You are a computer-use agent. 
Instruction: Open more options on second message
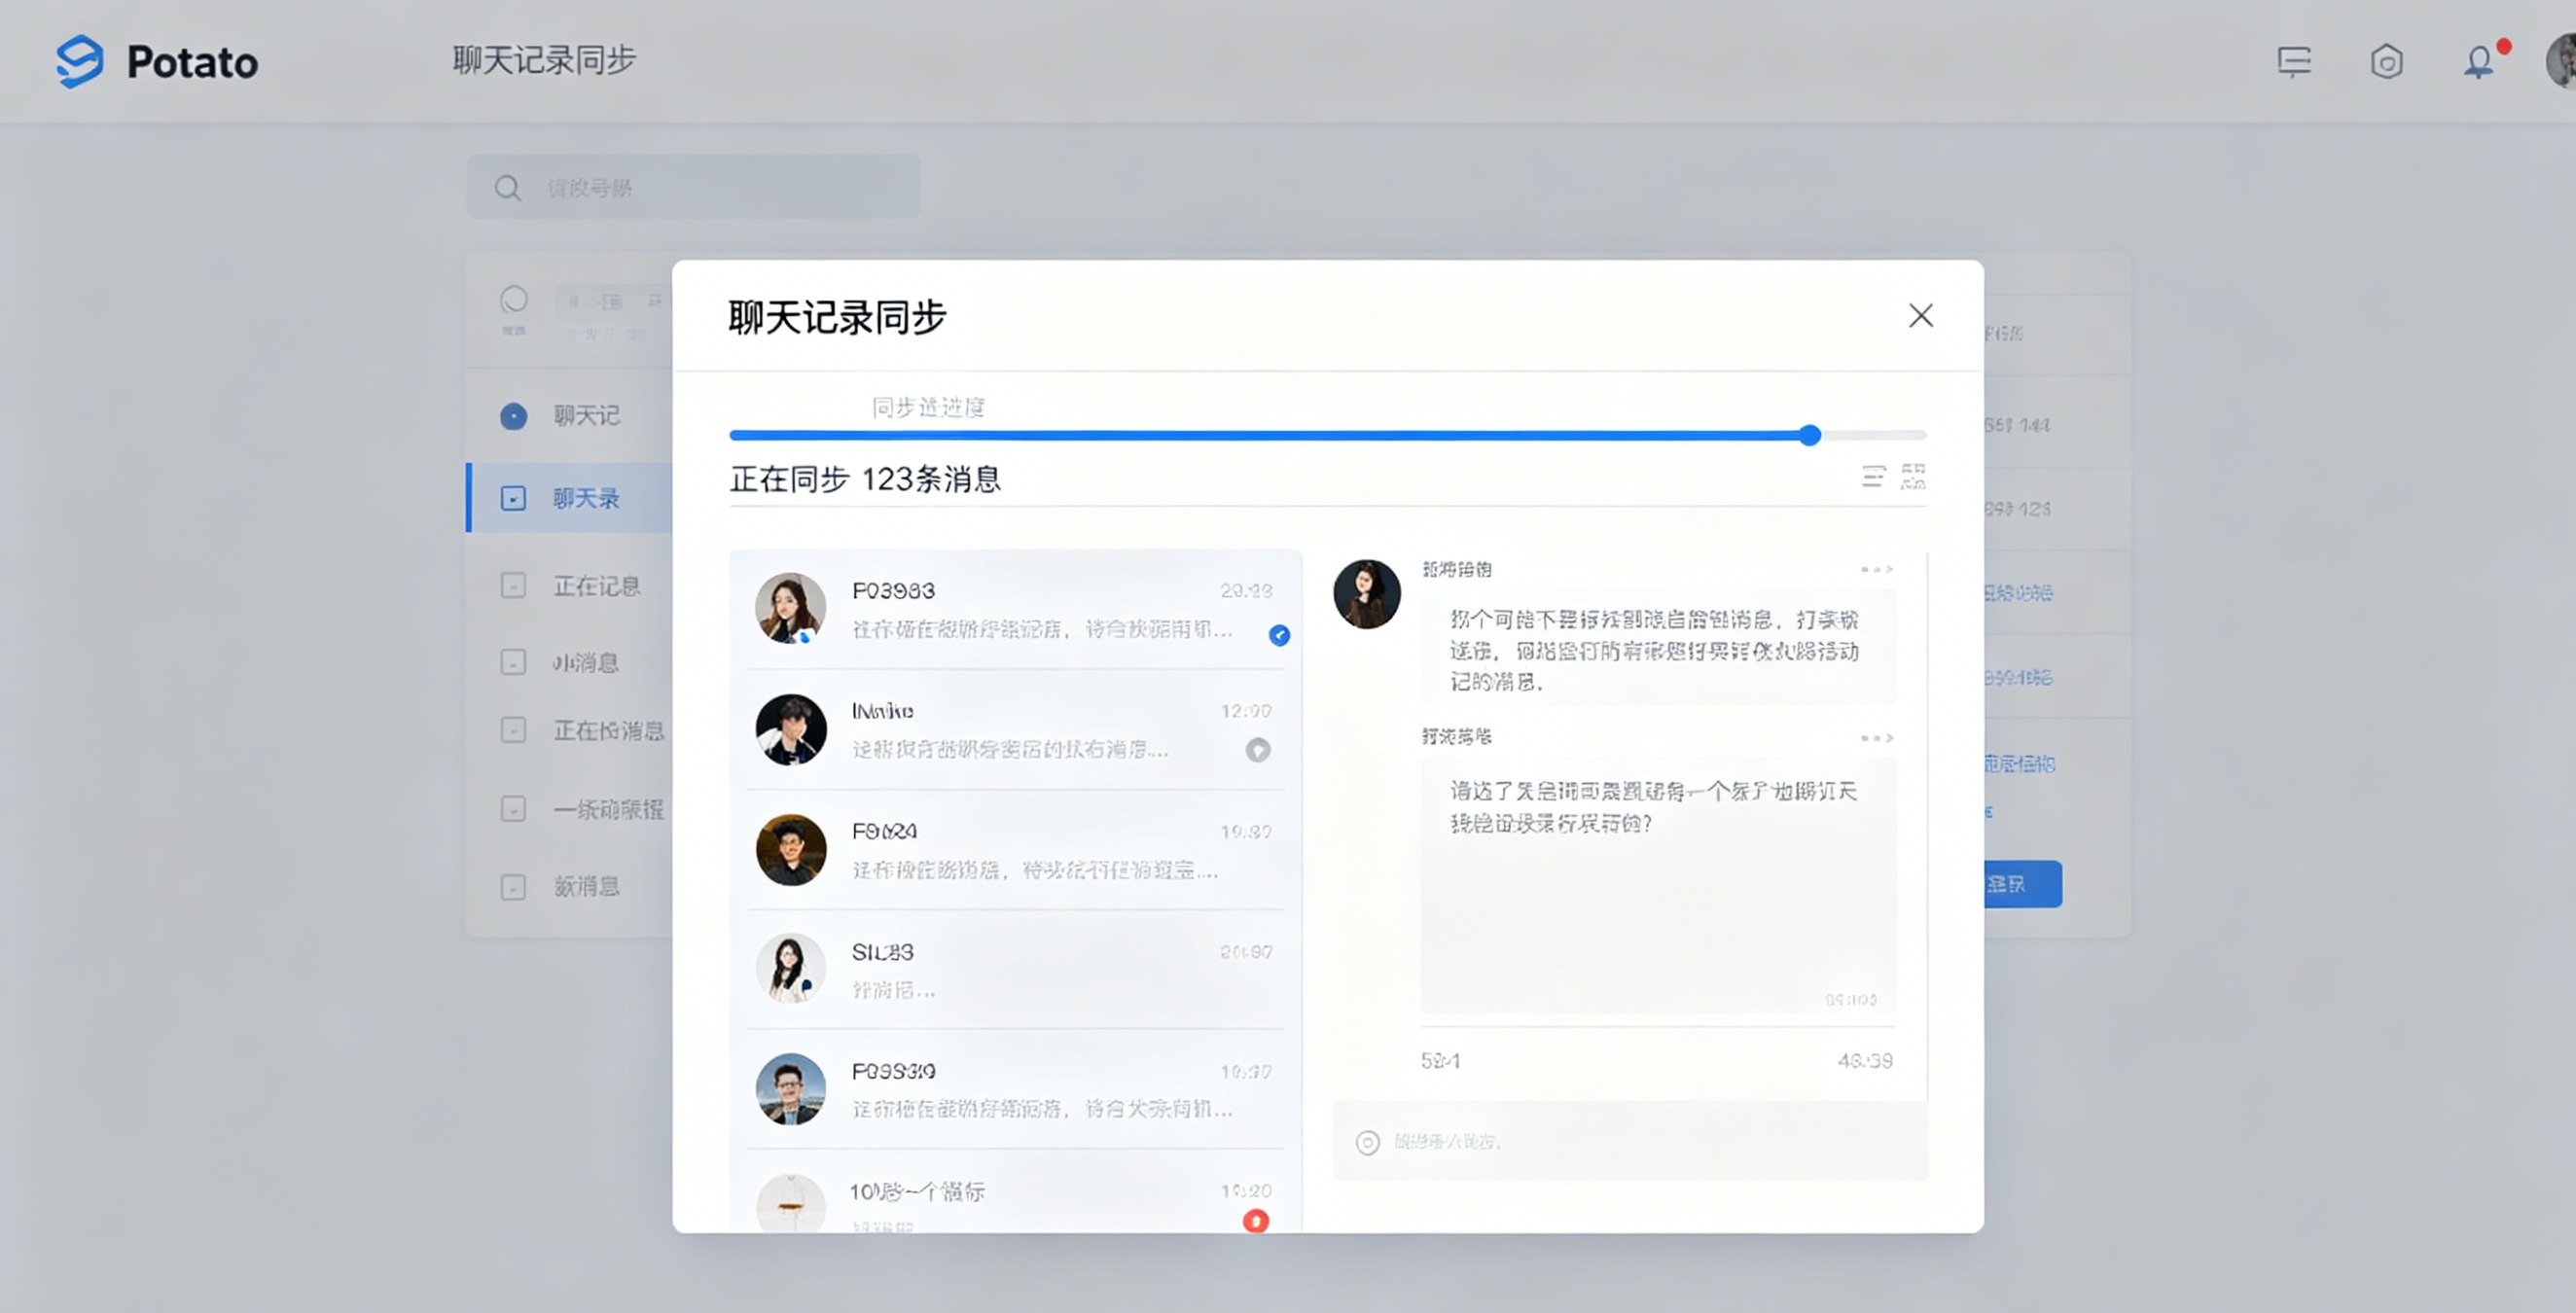(1877, 738)
